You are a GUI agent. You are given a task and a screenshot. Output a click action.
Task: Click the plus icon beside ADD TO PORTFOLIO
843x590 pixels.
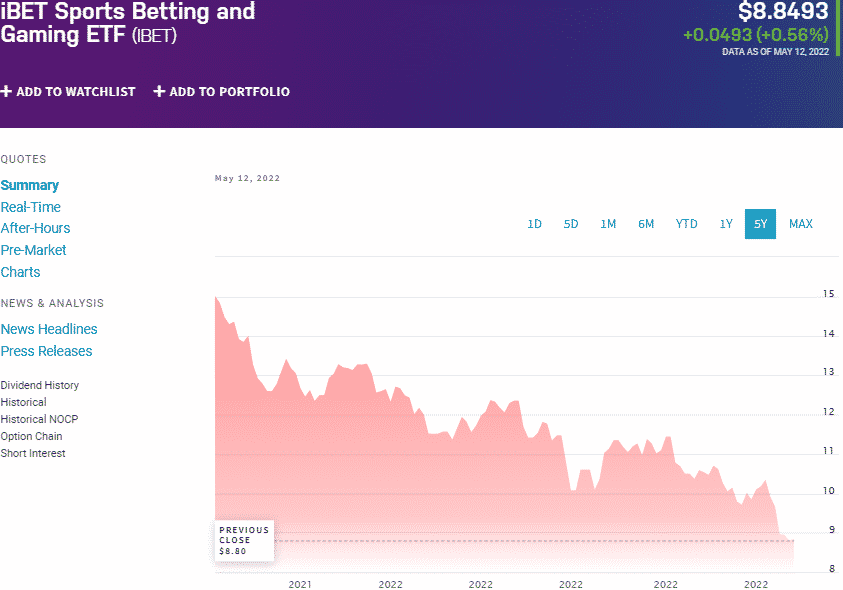click(158, 91)
